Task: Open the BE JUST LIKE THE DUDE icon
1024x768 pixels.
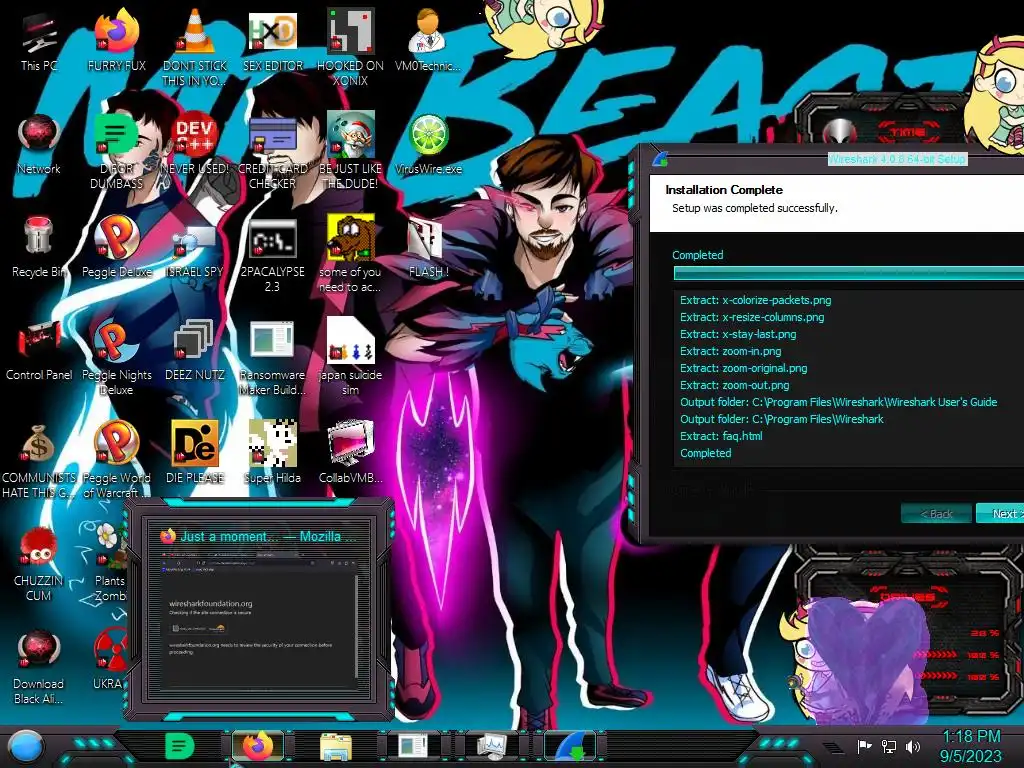Action: 351,150
